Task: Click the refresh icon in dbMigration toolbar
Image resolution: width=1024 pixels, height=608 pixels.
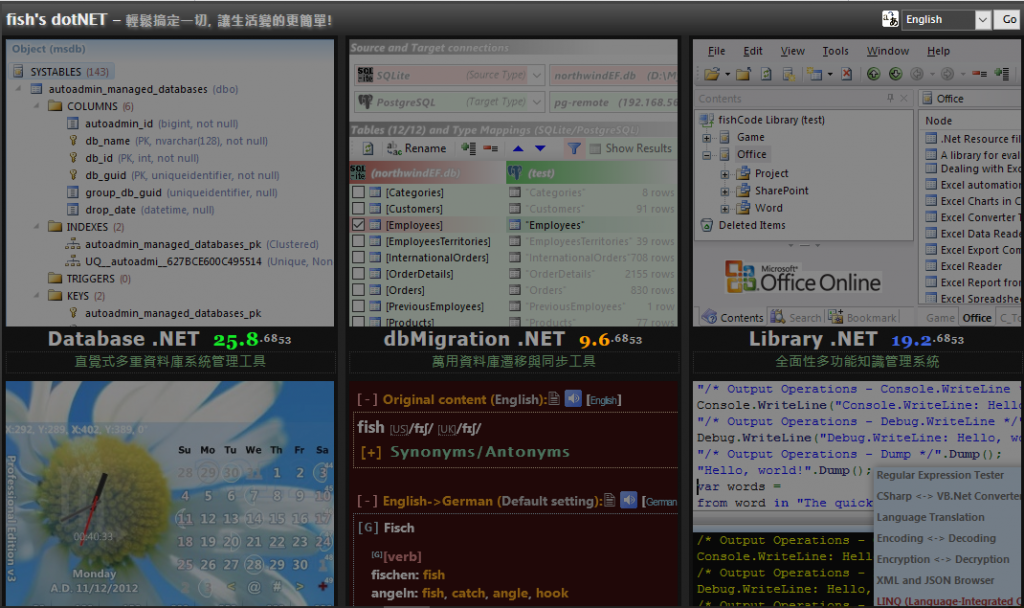Action: 368,149
